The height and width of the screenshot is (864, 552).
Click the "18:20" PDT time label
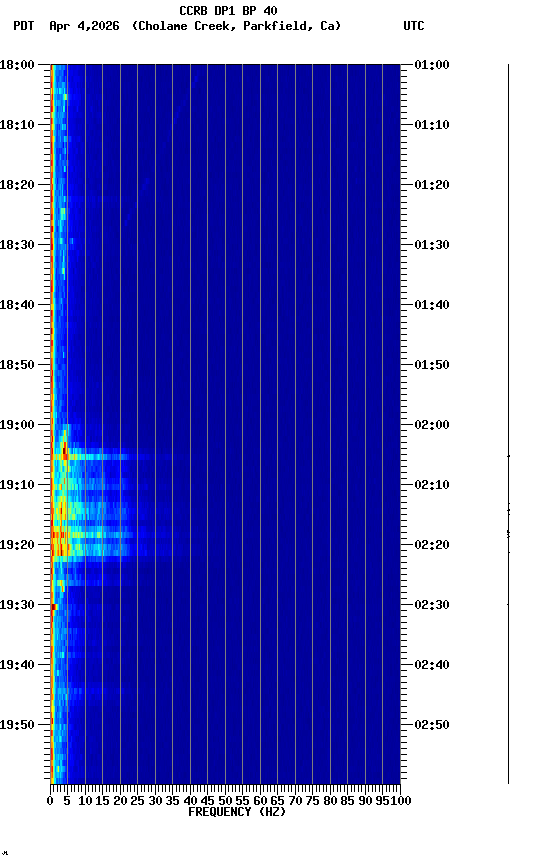(x=17, y=185)
